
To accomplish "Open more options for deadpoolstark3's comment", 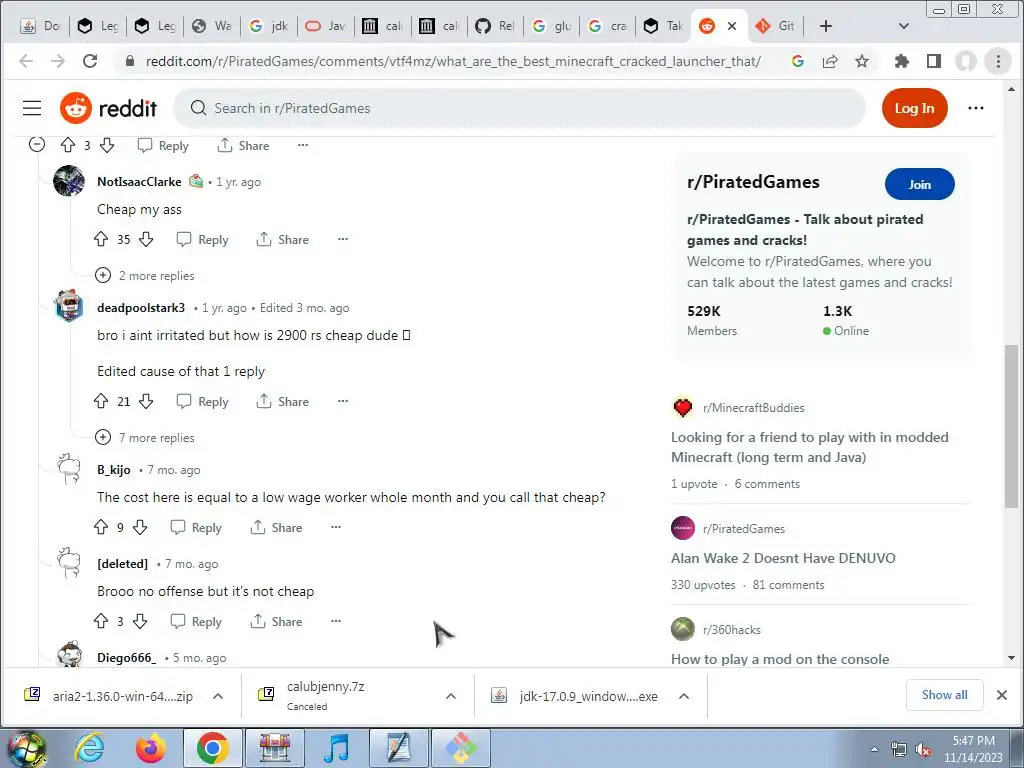I will (343, 402).
